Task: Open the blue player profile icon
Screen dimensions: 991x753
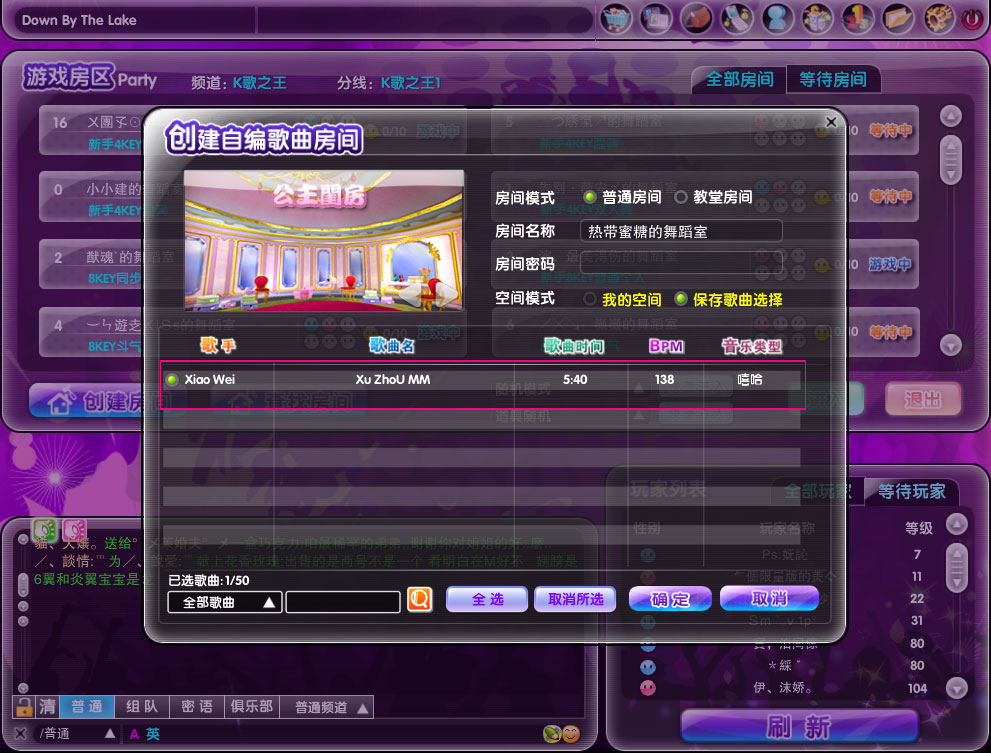Action: [x=777, y=18]
